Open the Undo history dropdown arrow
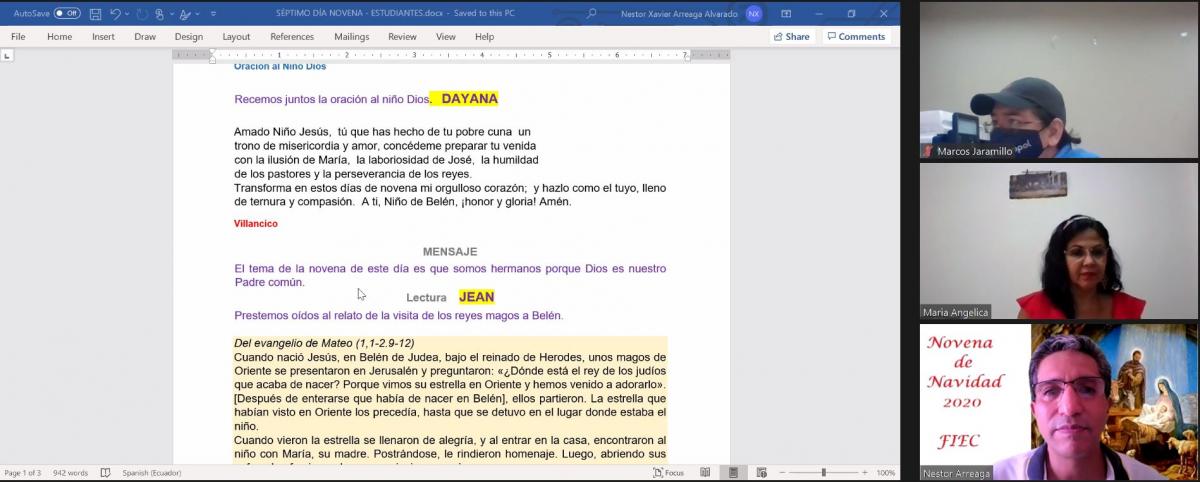Screen dimensions: 1200x482 [x=128, y=14]
